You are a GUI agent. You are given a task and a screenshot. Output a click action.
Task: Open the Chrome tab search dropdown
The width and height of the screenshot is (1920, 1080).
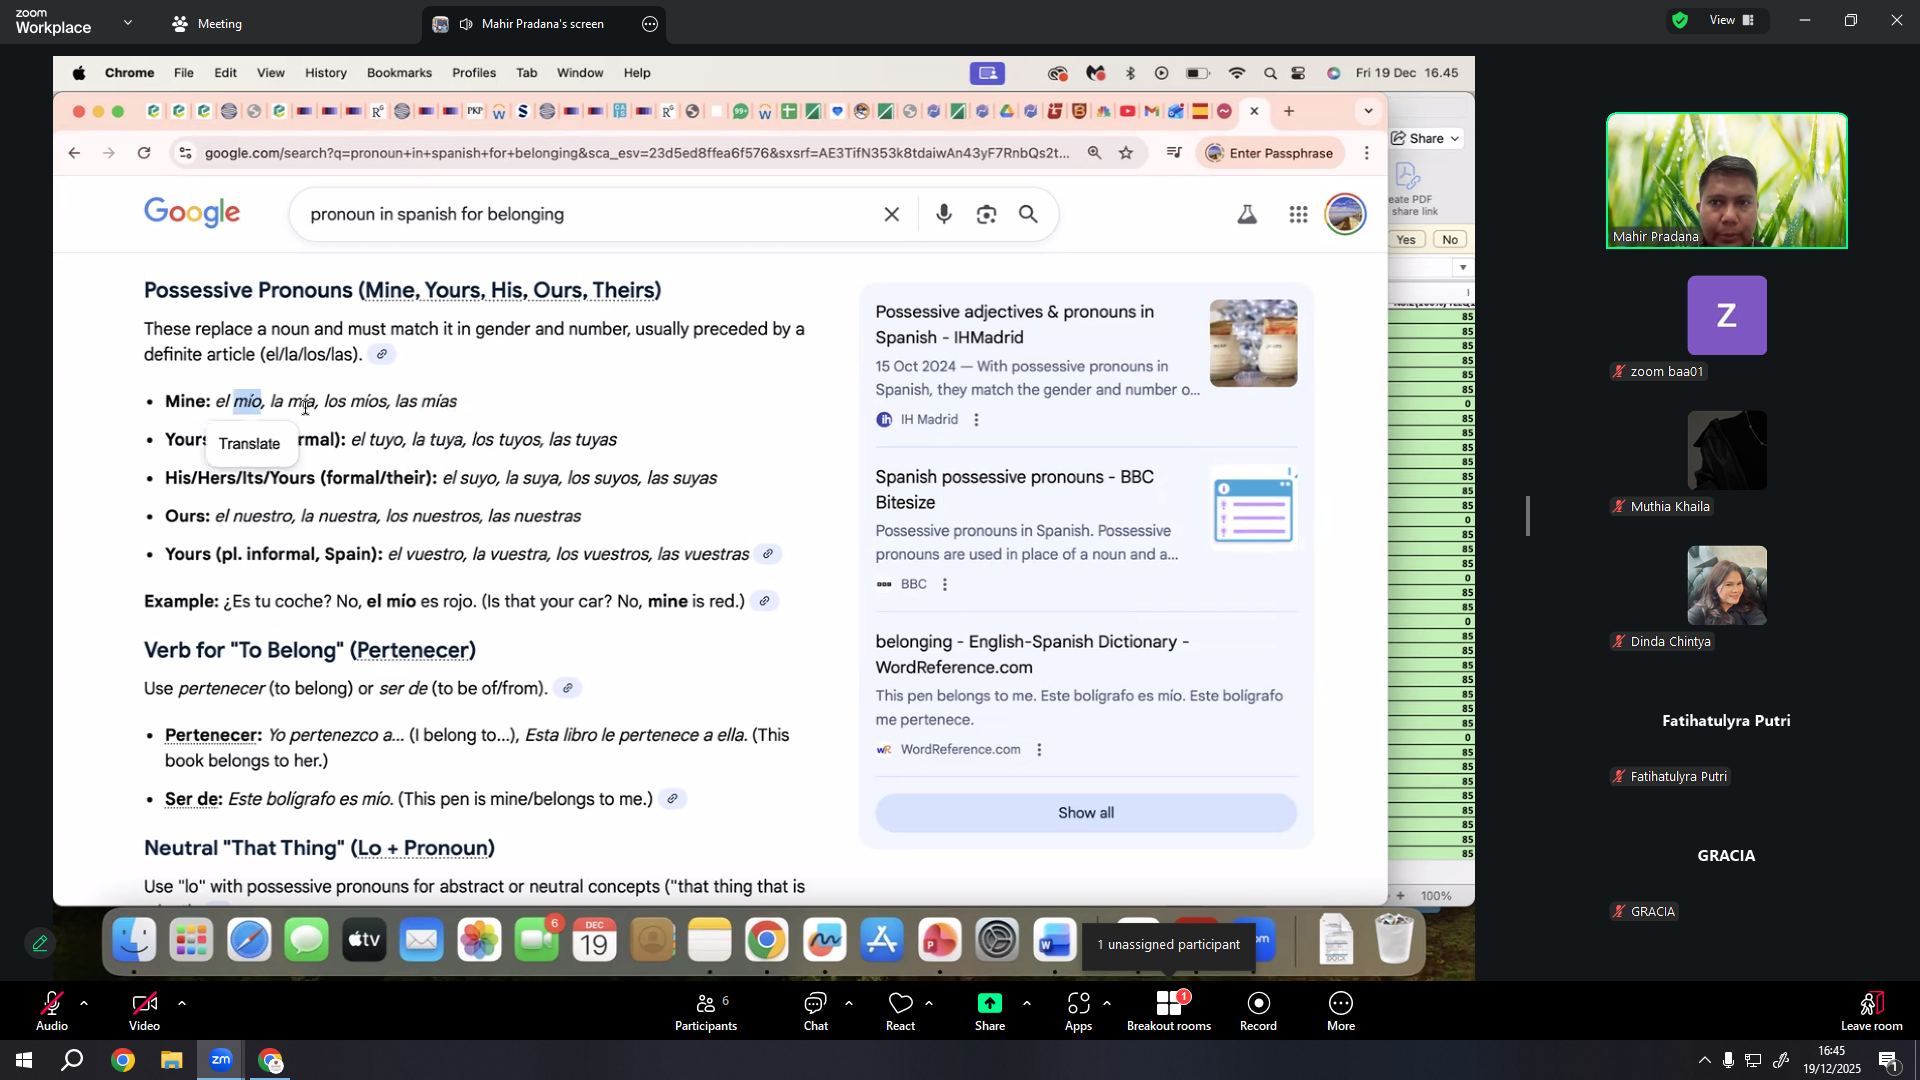point(1369,111)
